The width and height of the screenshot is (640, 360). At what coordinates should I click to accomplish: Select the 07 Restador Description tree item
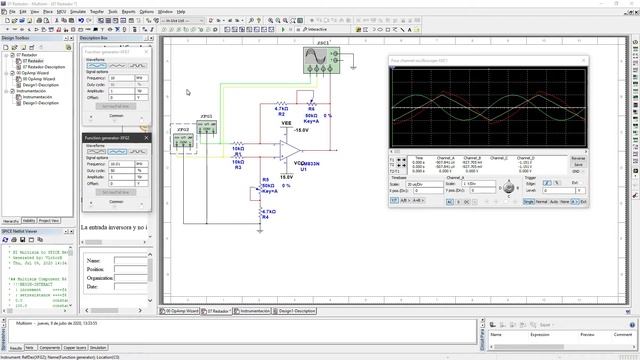point(44,67)
